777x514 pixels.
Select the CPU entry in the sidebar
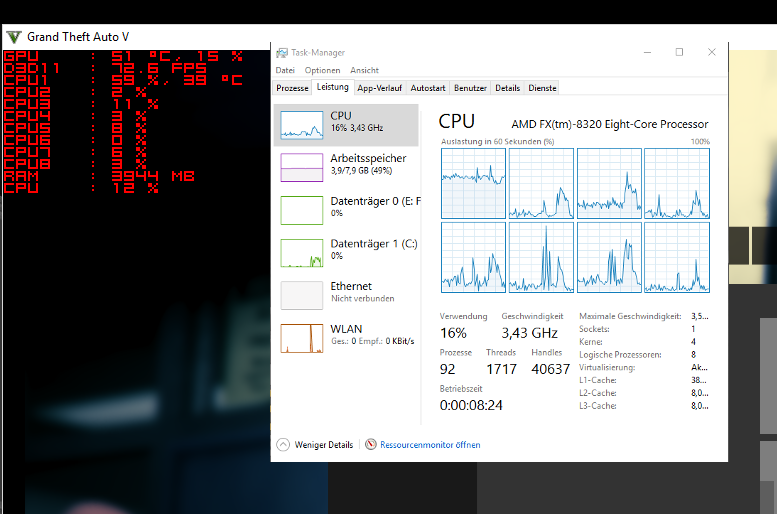pos(346,125)
